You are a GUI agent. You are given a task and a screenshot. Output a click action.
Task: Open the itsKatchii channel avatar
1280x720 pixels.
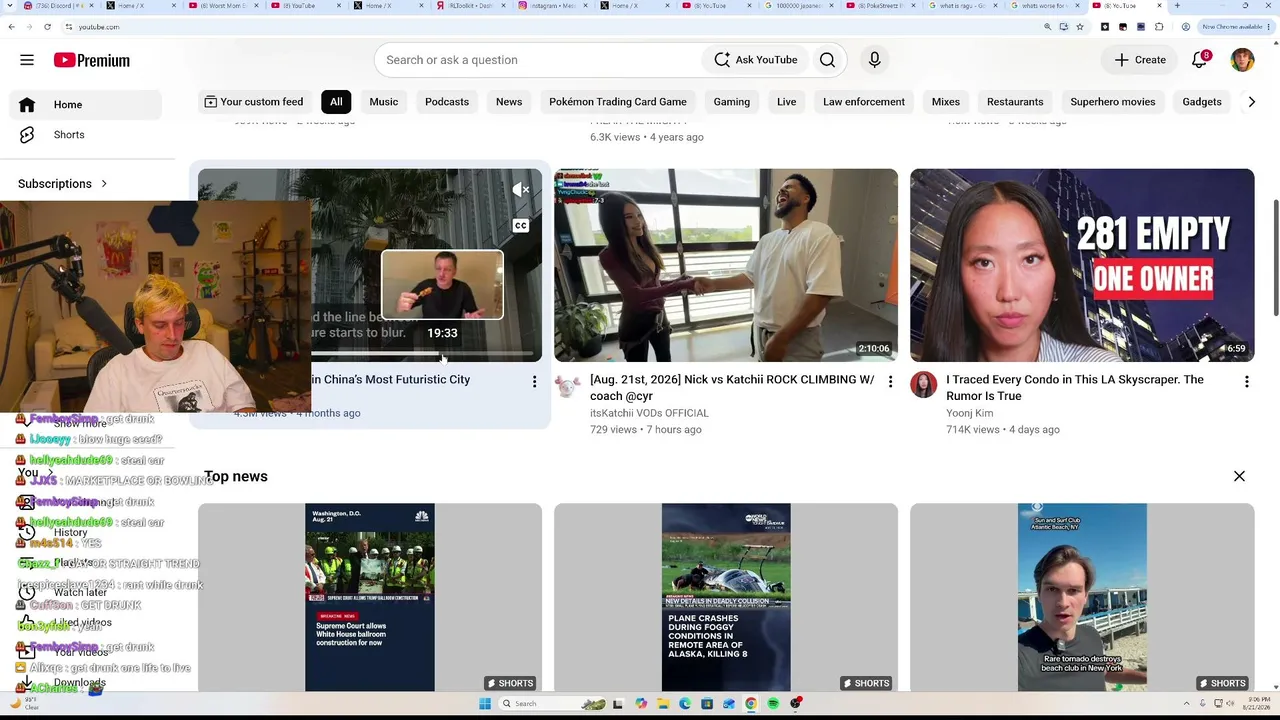click(568, 386)
